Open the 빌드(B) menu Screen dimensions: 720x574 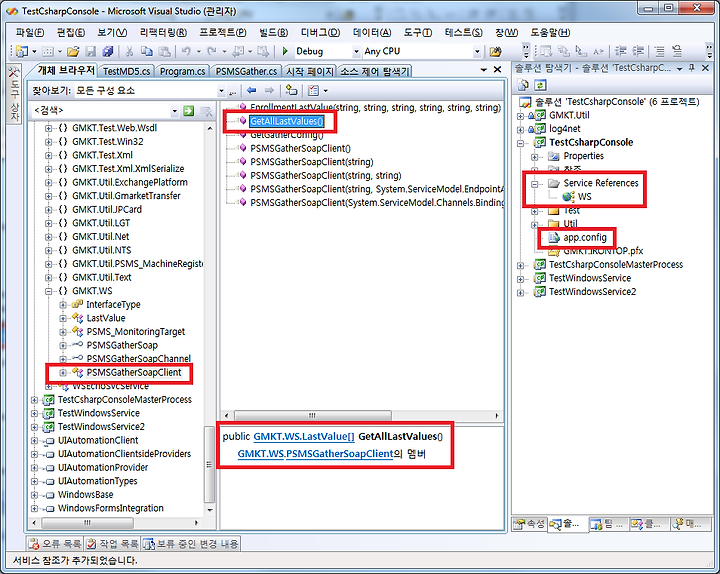pyautogui.click(x=274, y=32)
